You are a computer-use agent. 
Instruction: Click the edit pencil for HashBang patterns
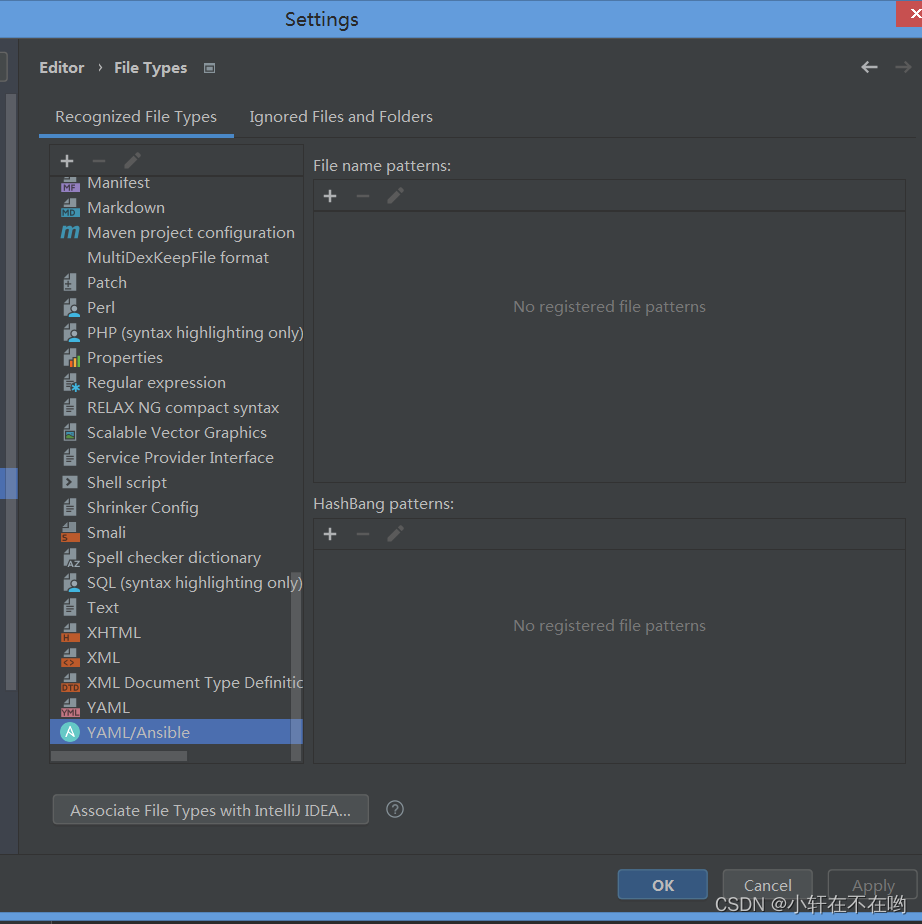pos(394,533)
